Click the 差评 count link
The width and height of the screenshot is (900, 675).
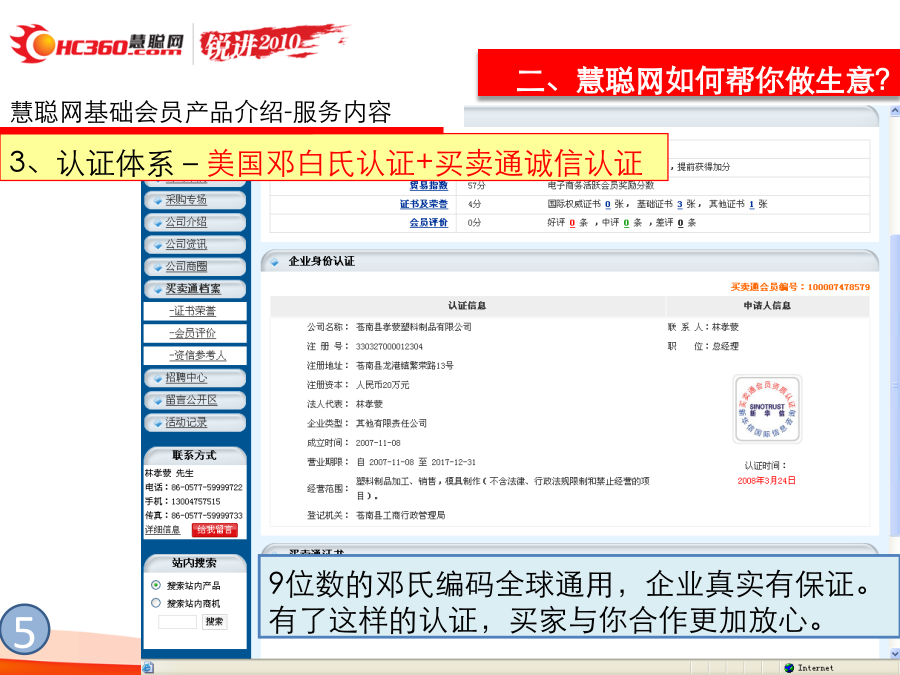(x=680, y=223)
